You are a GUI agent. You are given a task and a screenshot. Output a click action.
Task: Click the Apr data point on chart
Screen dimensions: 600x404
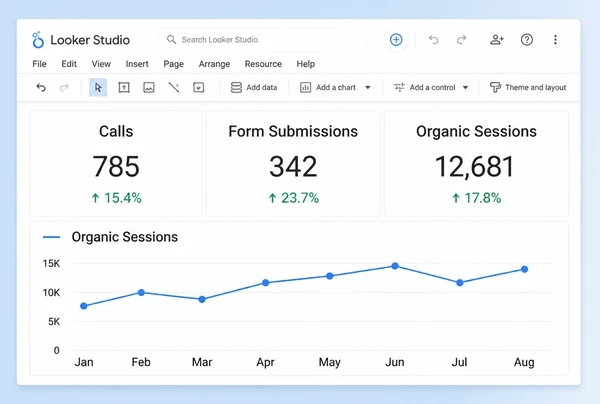[x=266, y=283]
